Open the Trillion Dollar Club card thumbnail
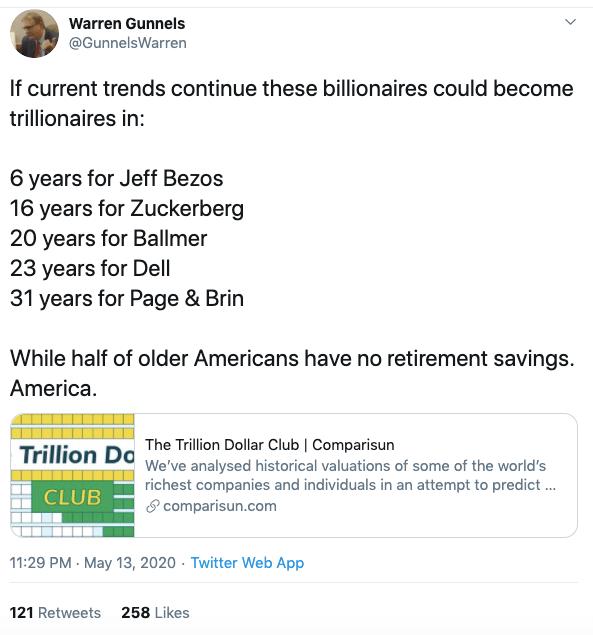The height and width of the screenshot is (635, 593). click(x=73, y=475)
